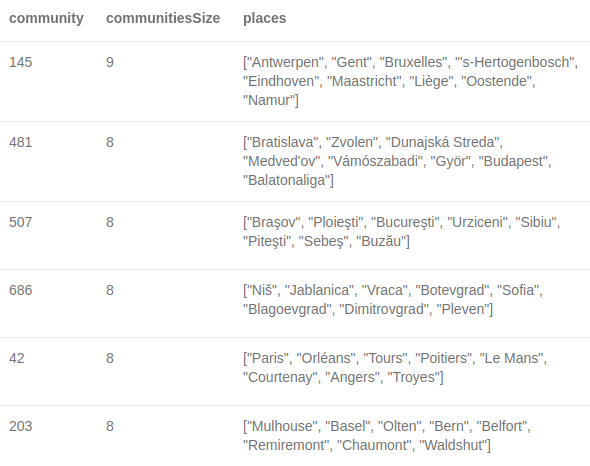Click the places column header
The image size is (590, 466).
pos(265,18)
